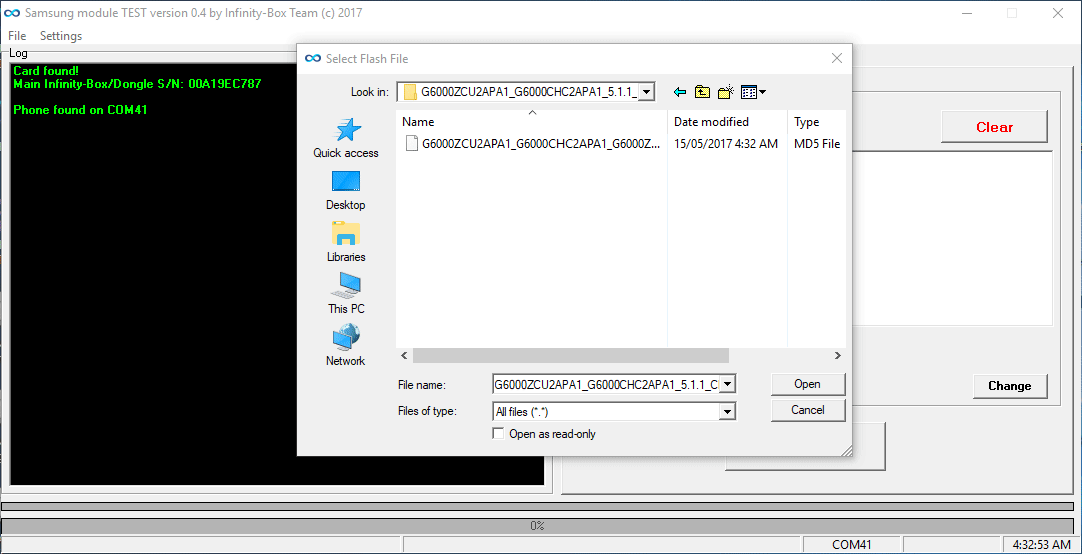Click the Infinity logo in Select Flash File dialog

click(x=313, y=59)
